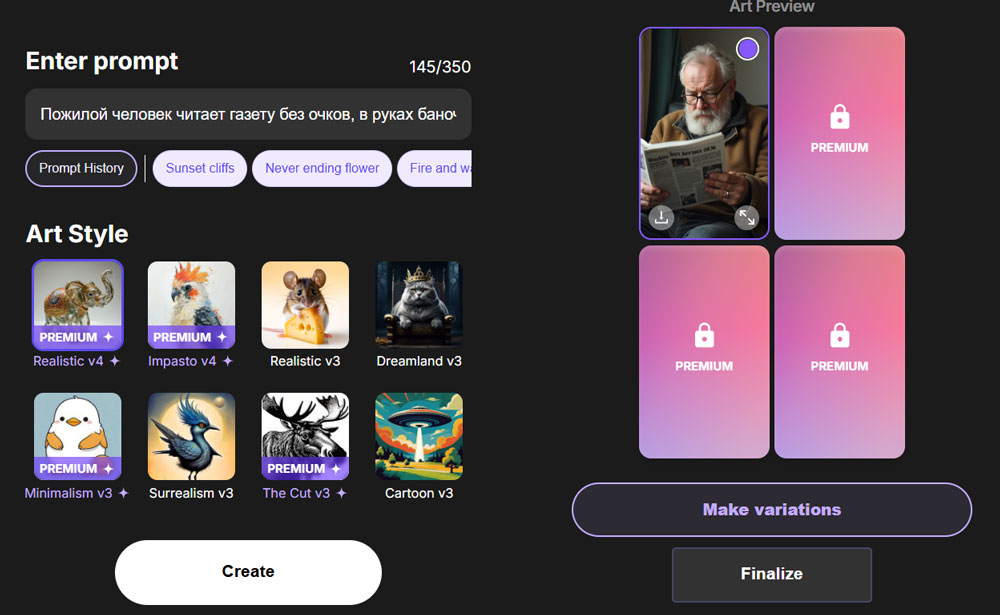The width and height of the screenshot is (1000, 615).
Task: Toggle the purple selection circle on preview
Action: click(x=747, y=48)
